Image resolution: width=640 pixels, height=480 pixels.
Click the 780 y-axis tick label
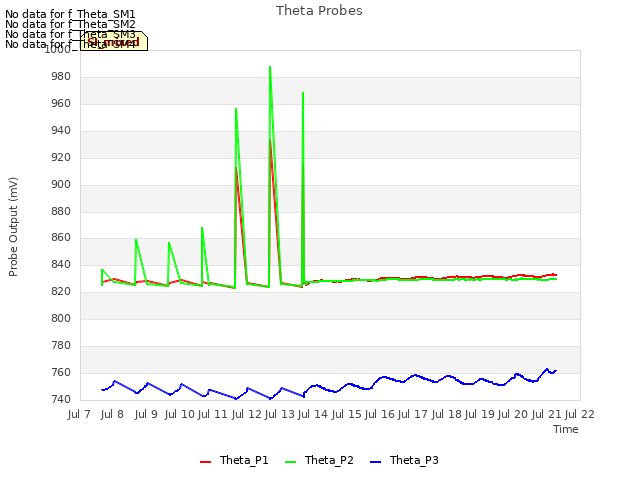(x=61, y=345)
